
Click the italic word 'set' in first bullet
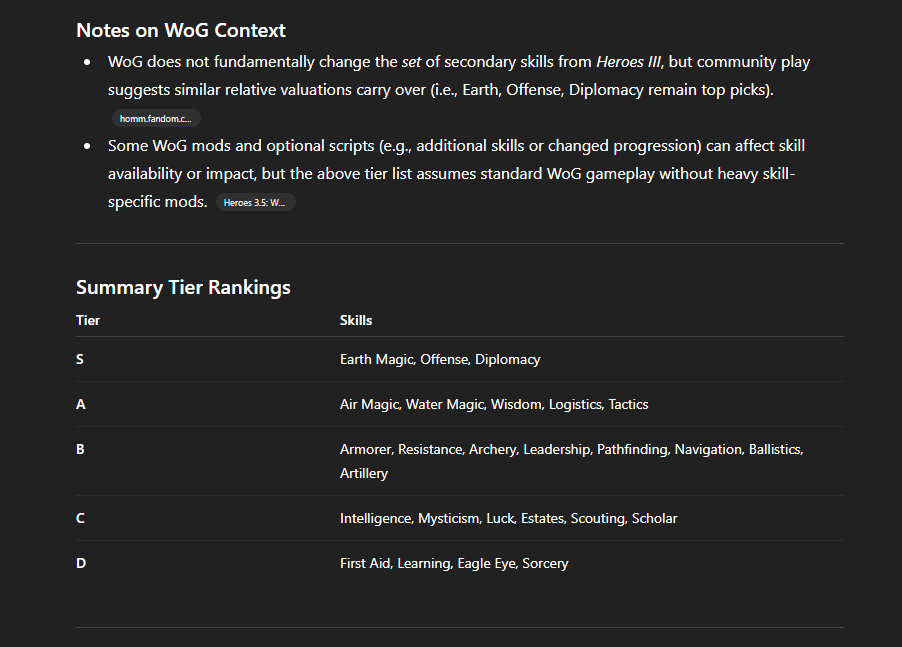pos(411,62)
